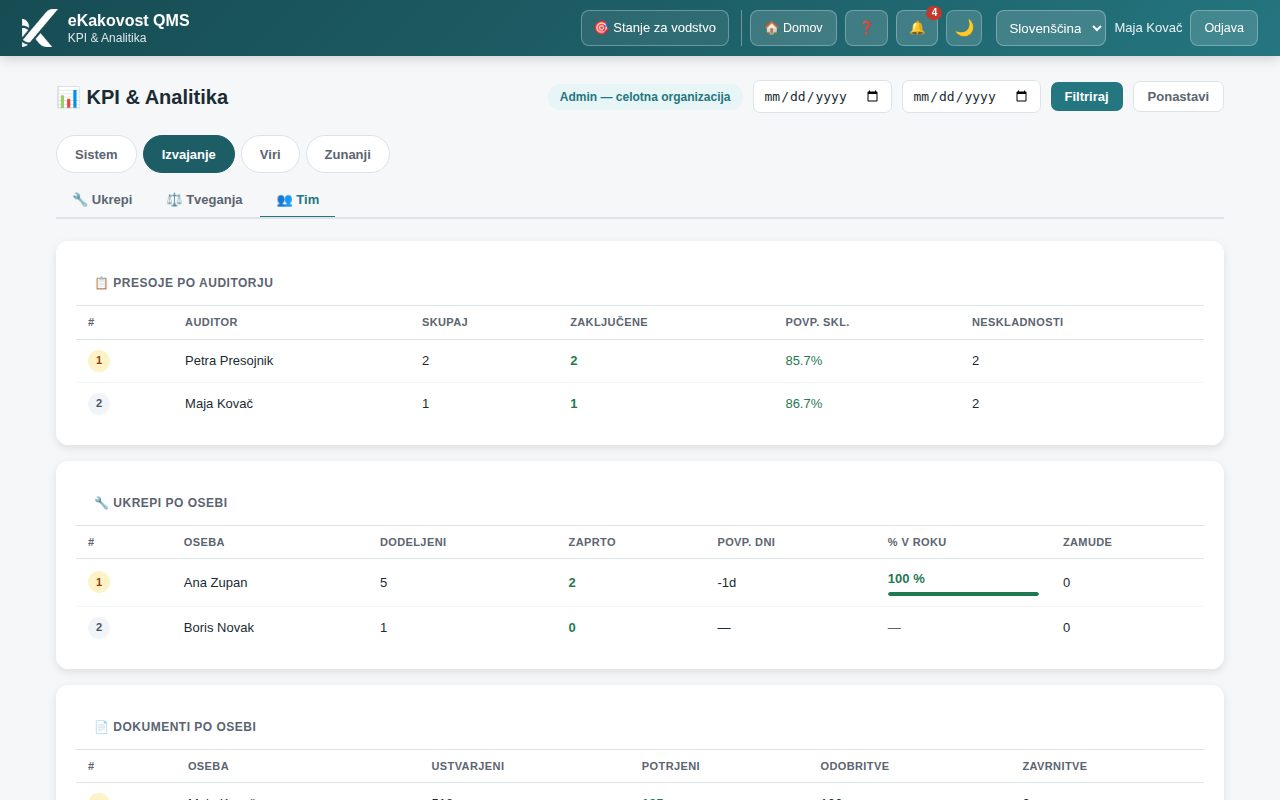Click rank 1 badge for Petra Presojnik
1280x800 pixels.
click(99, 361)
